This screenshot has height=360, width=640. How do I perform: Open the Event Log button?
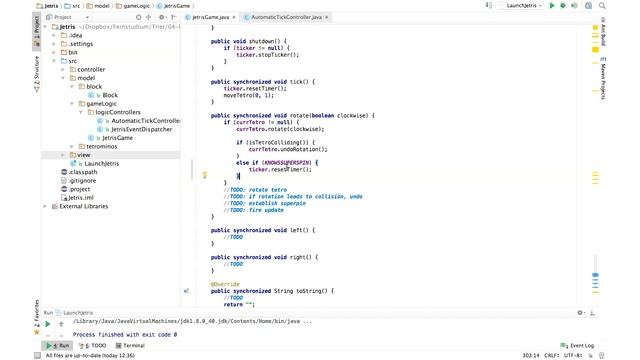tap(578, 346)
